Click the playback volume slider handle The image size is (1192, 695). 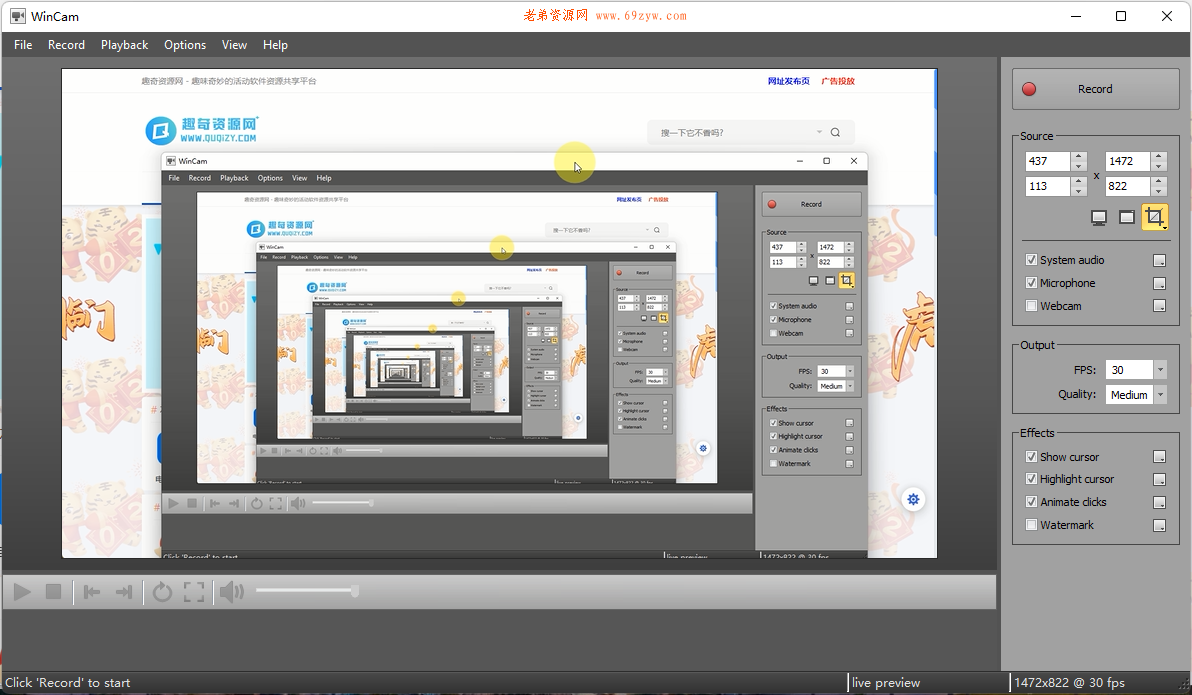click(x=354, y=591)
